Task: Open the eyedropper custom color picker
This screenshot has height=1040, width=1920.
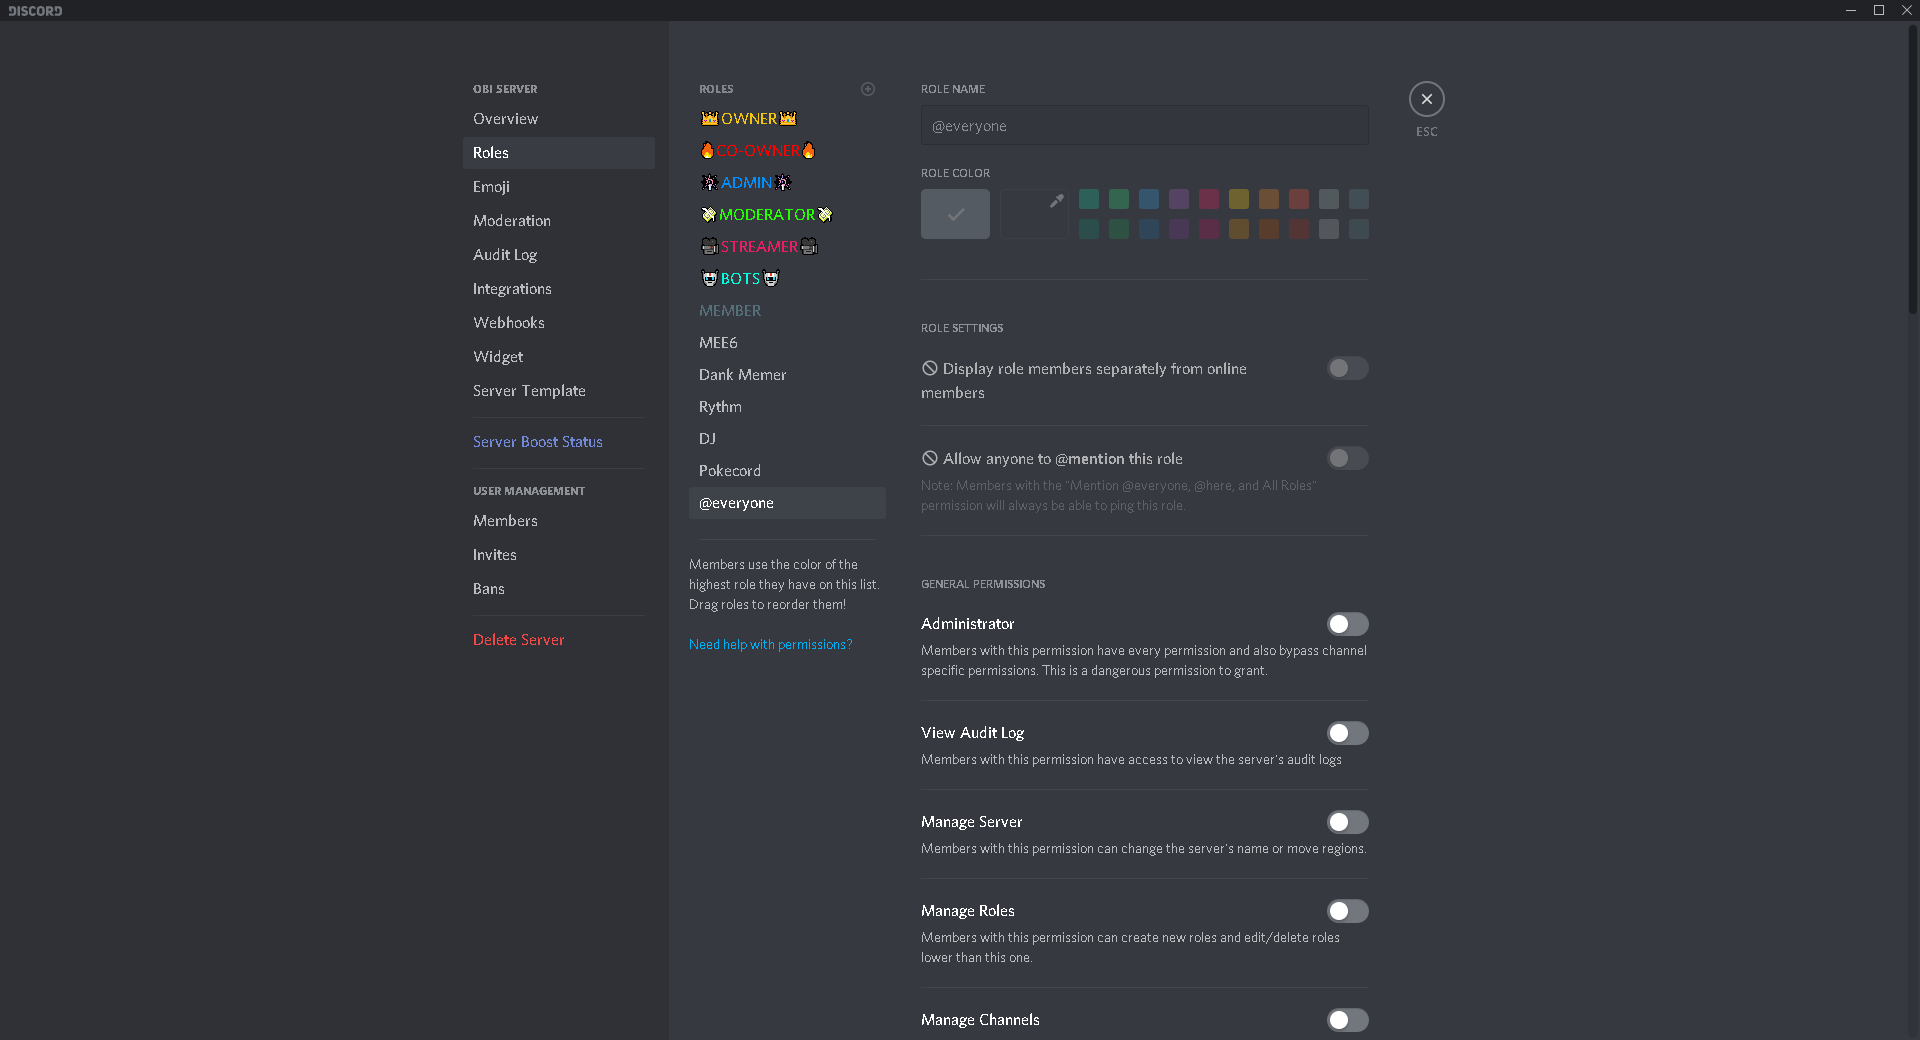Action: click(1033, 213)
